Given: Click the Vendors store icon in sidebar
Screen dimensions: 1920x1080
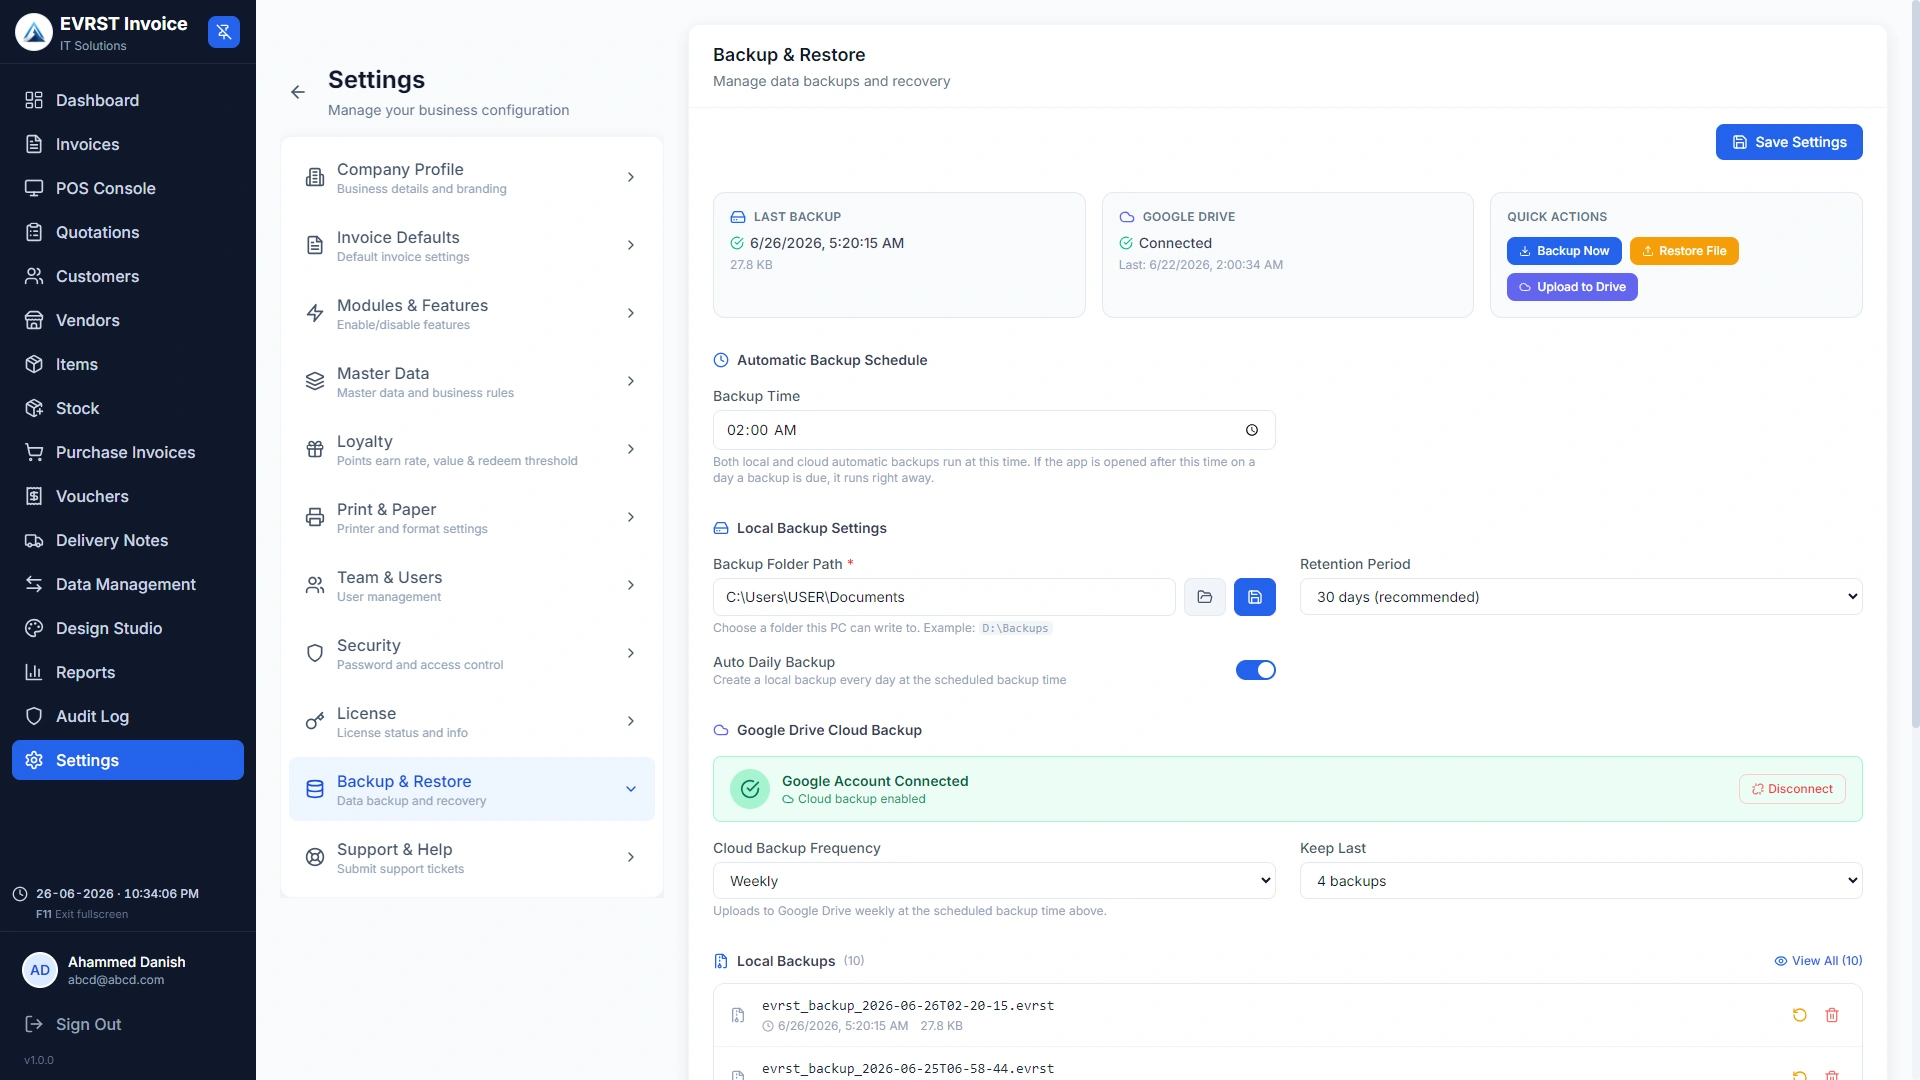Looking at the screenshot, I should [x=34, y=320].
